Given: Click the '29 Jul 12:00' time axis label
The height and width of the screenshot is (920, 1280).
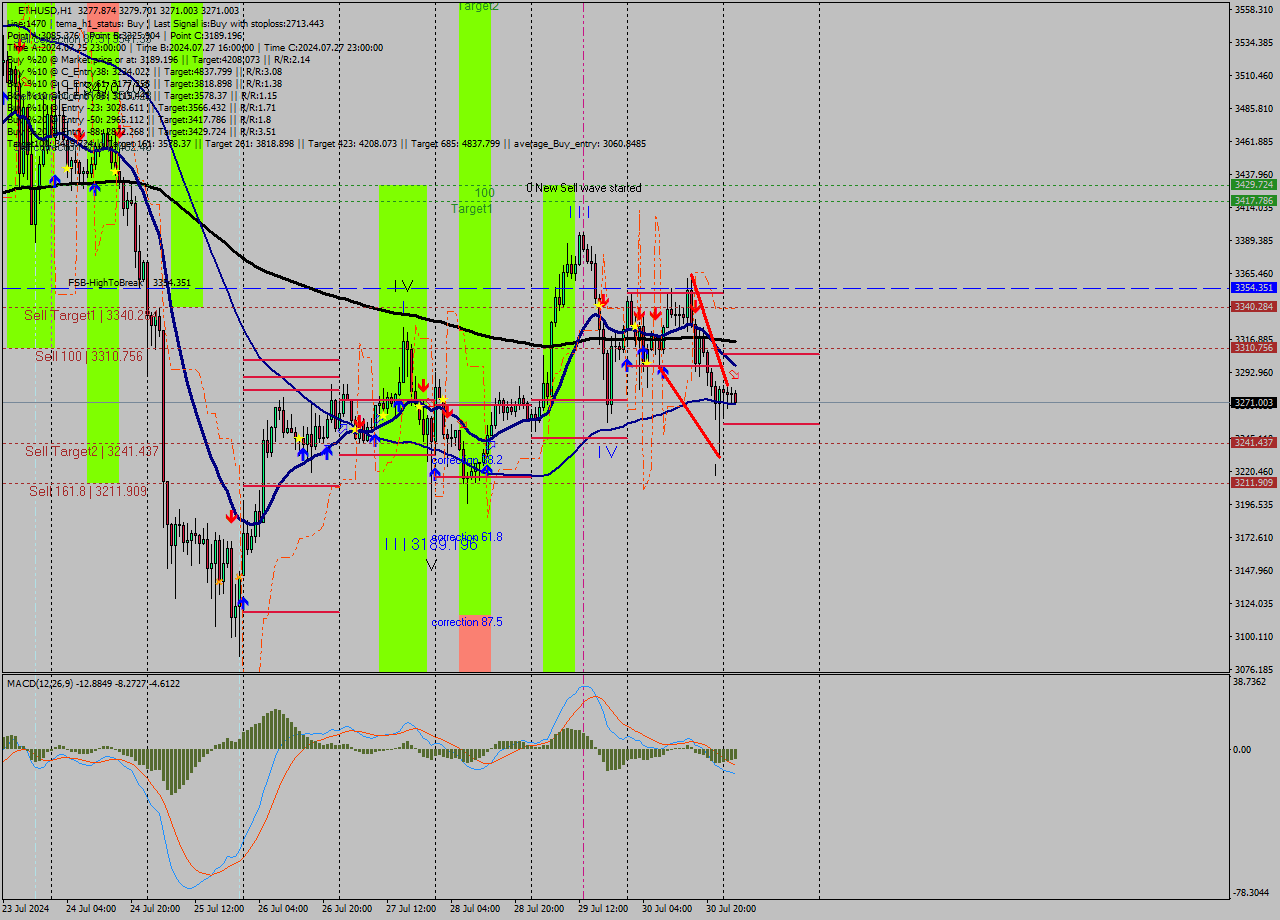Looking at the screenshot, I should (603, 909).
